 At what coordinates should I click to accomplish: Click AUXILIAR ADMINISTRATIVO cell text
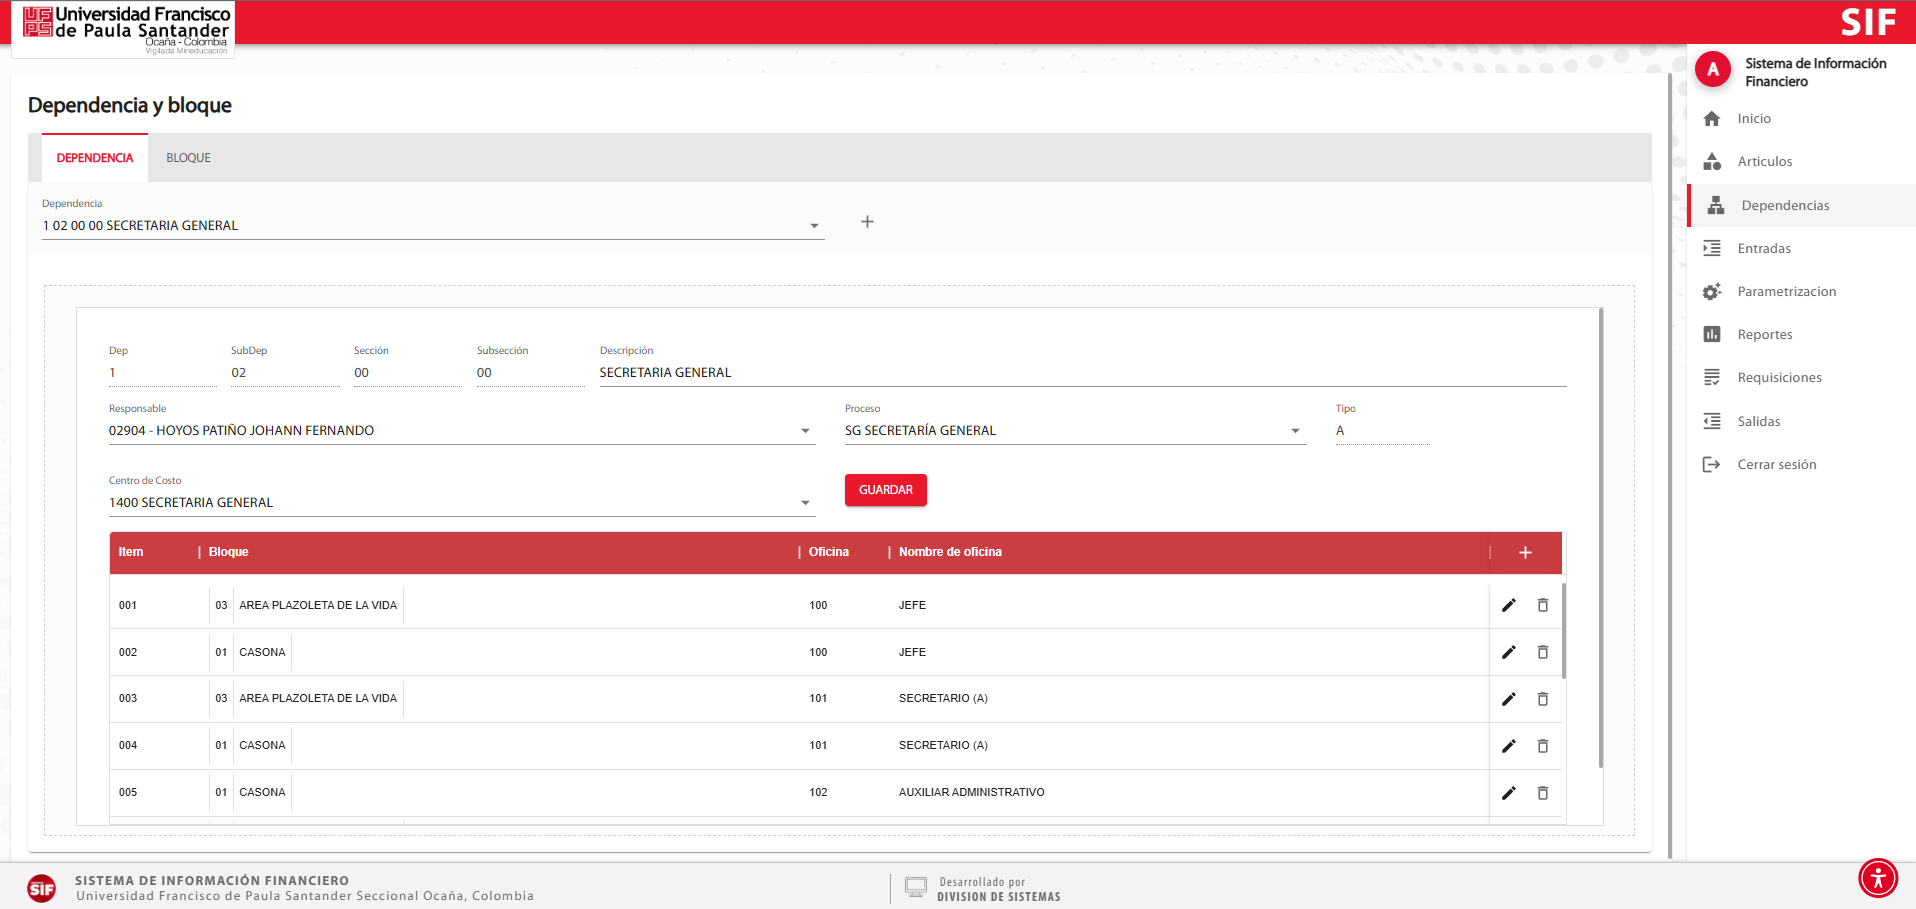click(x=972, y=792)
